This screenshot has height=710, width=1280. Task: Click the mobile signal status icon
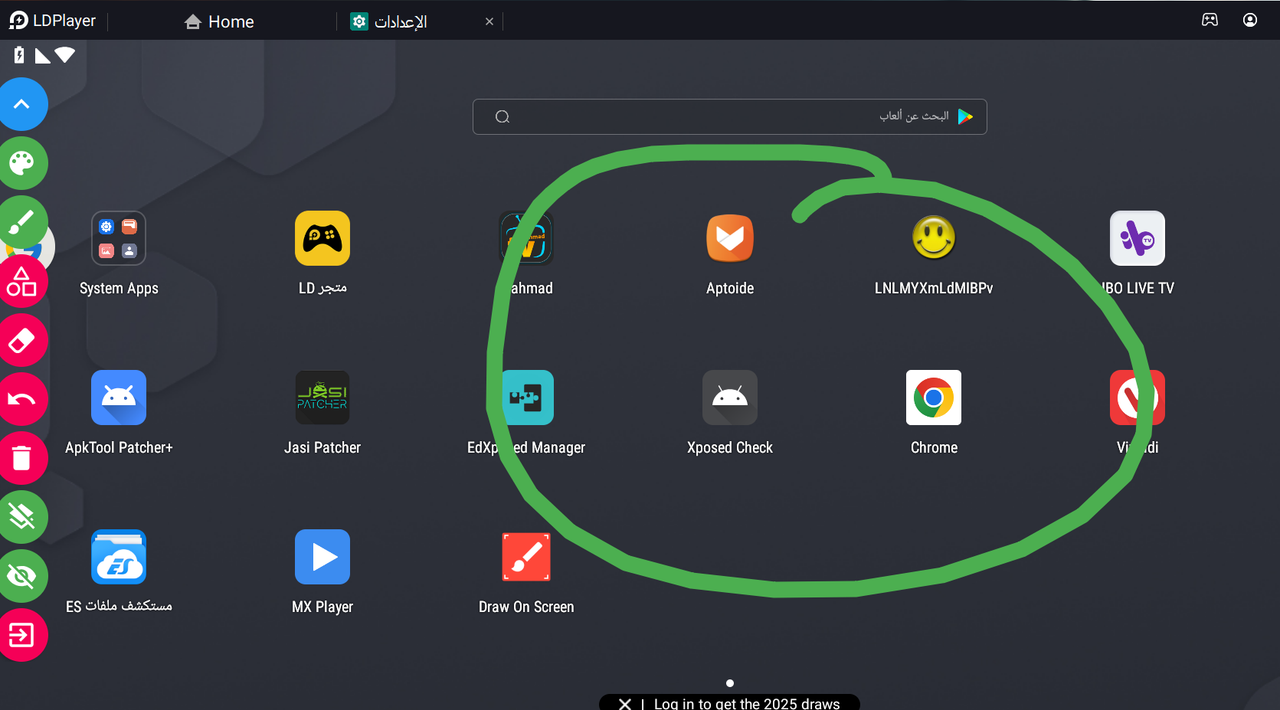tap(42, 55)
